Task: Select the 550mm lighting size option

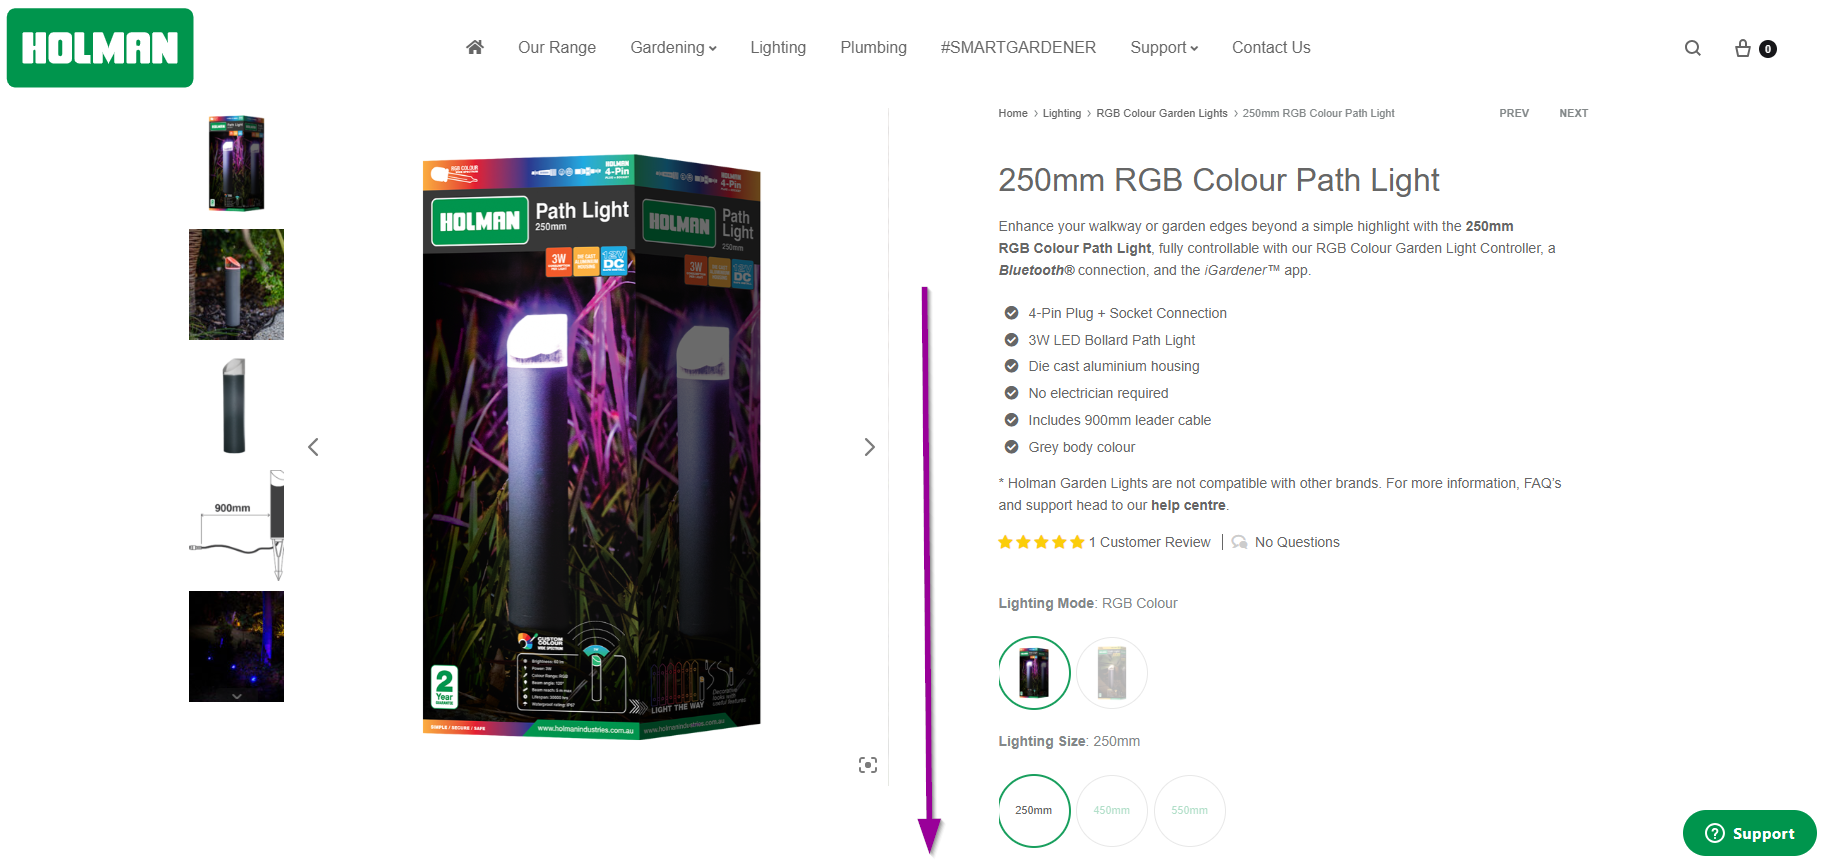Action: [x=1190, y=810]
